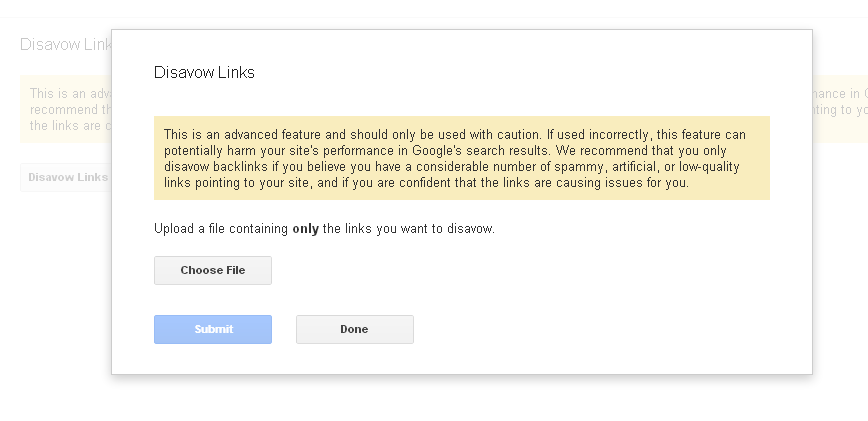Click the background Disavow Links button
Viewport: 868px width, 421px height.
point(66,177)
